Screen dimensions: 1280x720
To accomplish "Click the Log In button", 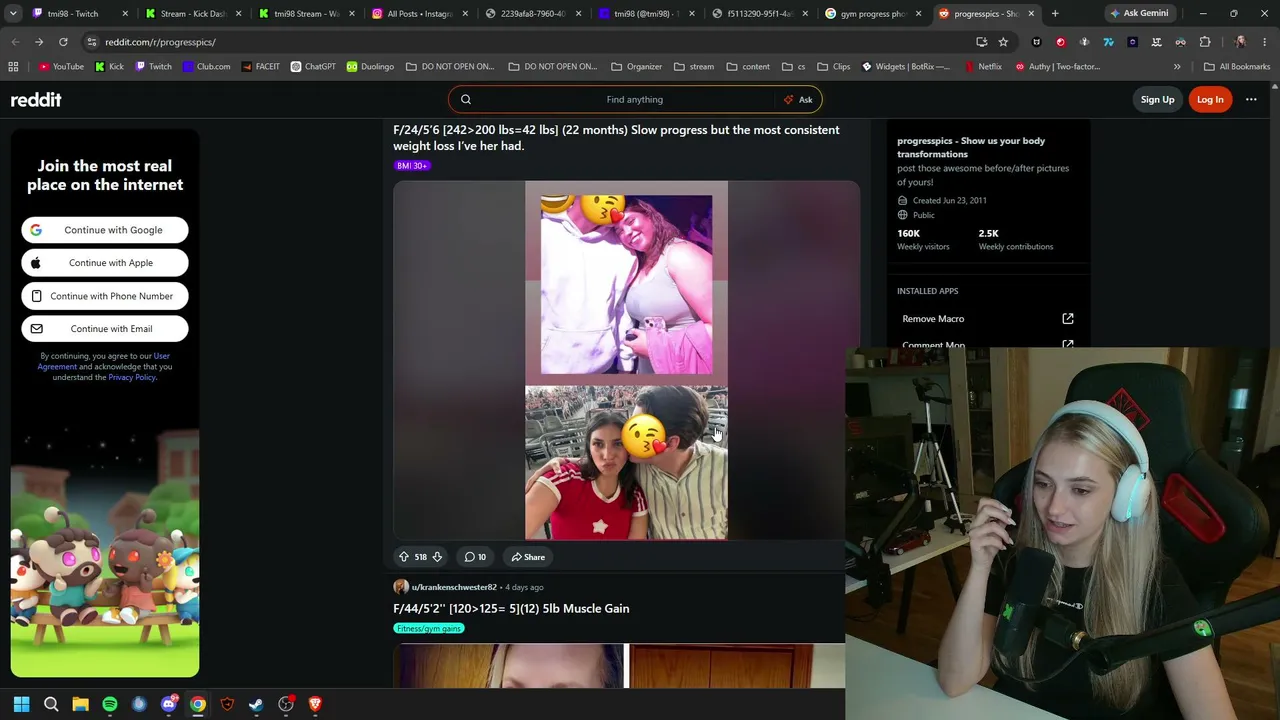I will coord(1210,99).
